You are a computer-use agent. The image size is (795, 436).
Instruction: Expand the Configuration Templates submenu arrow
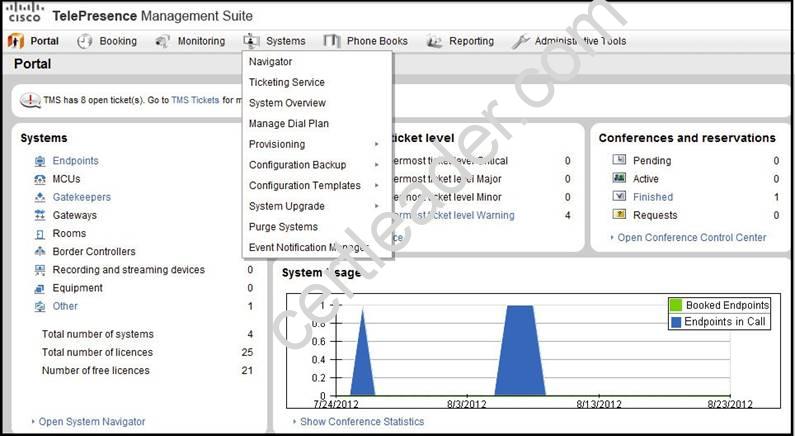[x=377, y=186]
